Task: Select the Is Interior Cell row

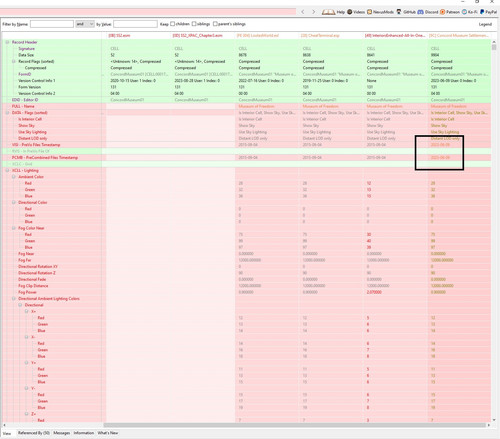Action: click(246, 119)
